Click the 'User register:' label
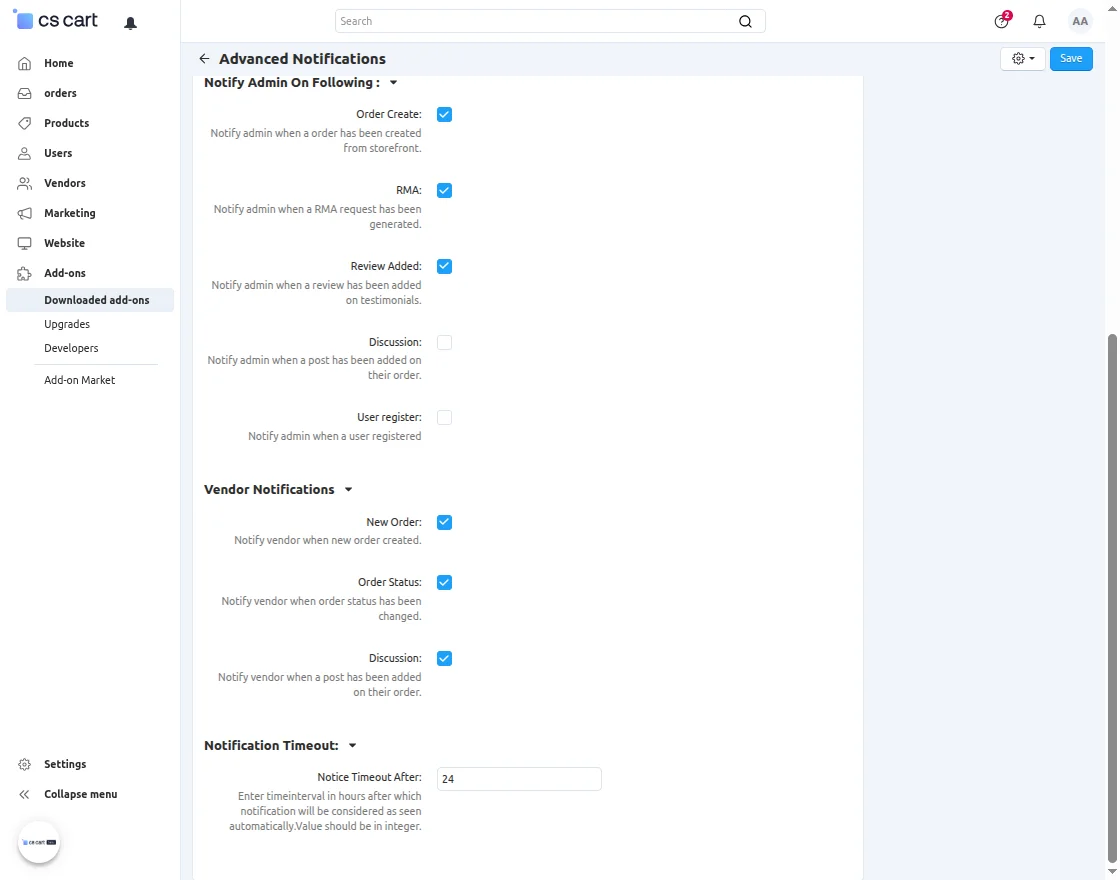The image size is (1120, 880). coord(389,417)
